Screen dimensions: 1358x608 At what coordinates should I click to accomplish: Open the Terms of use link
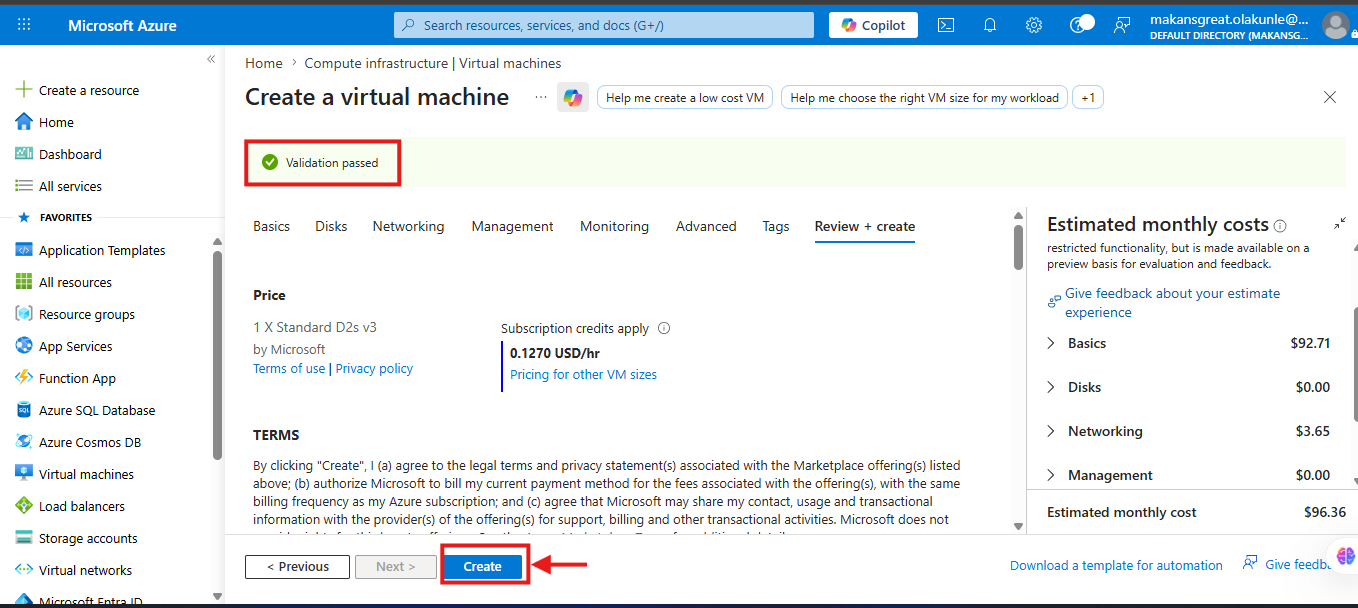point(289,368)
